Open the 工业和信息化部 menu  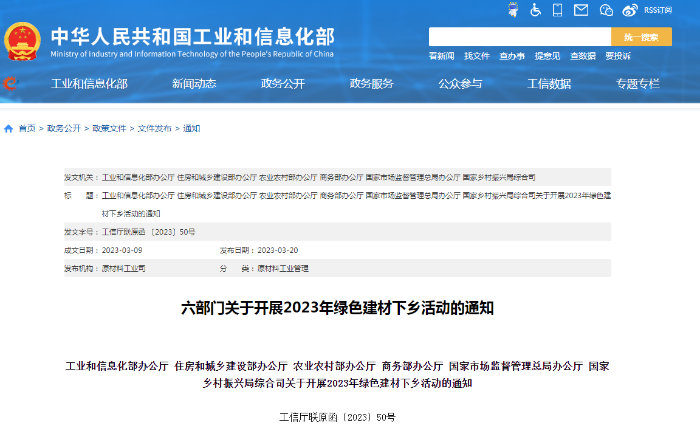pyautogui.click(x=89, y=84)
